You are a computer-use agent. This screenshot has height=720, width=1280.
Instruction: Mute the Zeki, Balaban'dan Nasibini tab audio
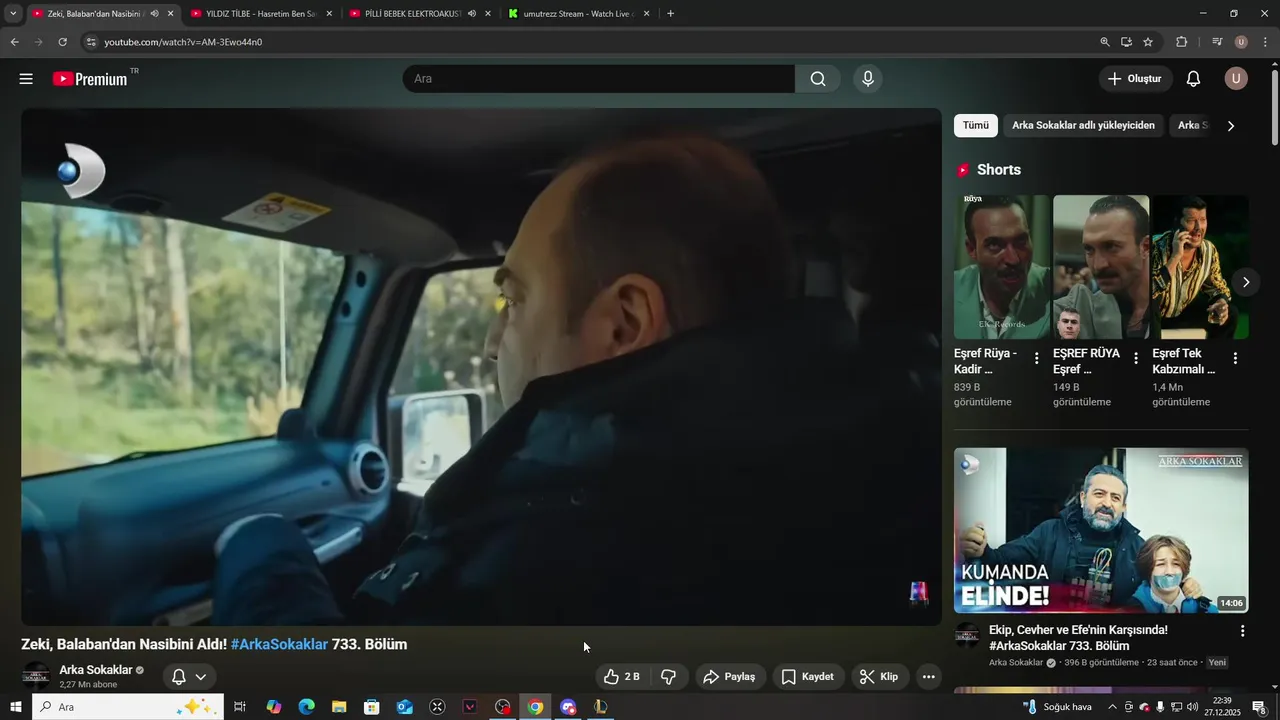coord(154,14)
